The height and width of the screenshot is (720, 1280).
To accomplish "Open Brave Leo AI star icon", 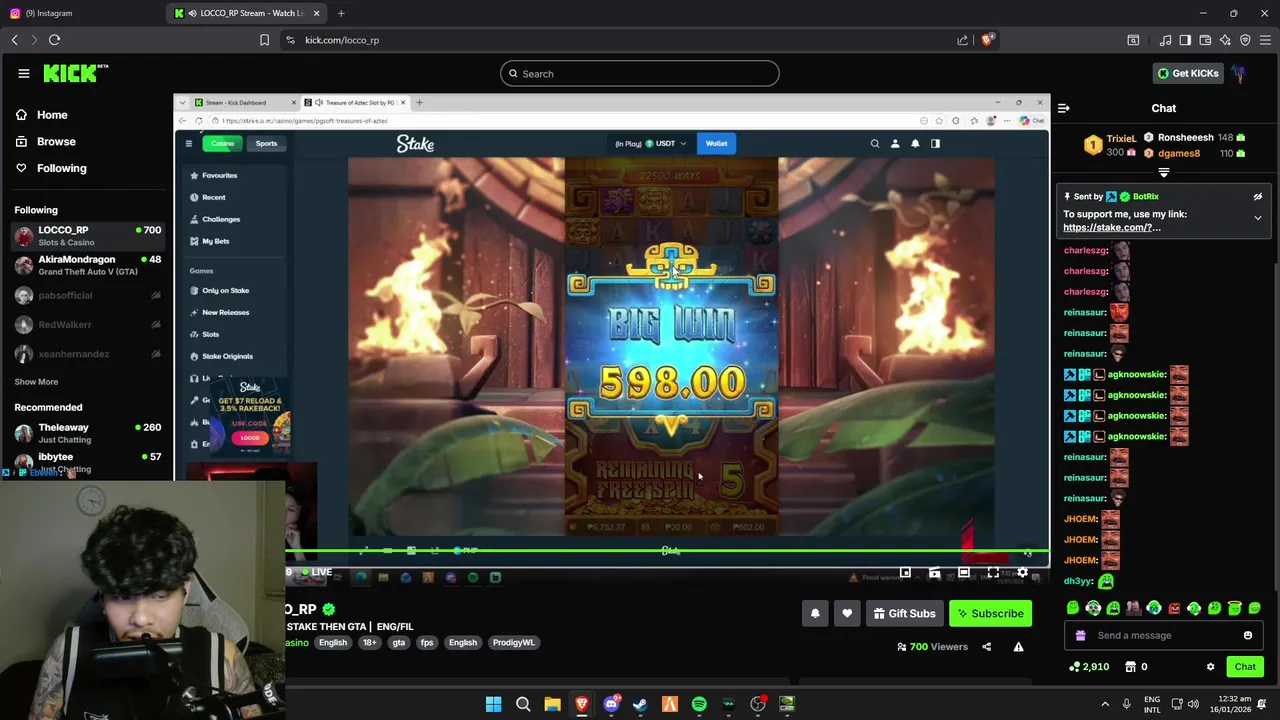I will coord(1225,40).
